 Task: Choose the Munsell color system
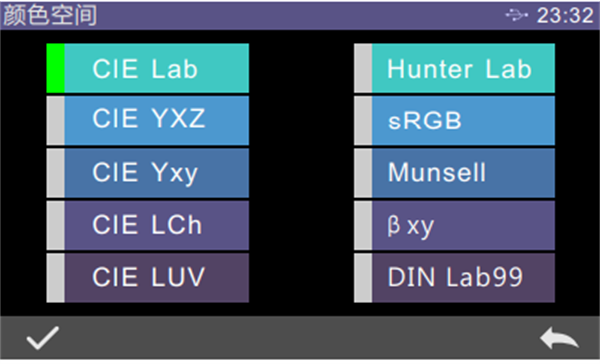click(455, 173)
